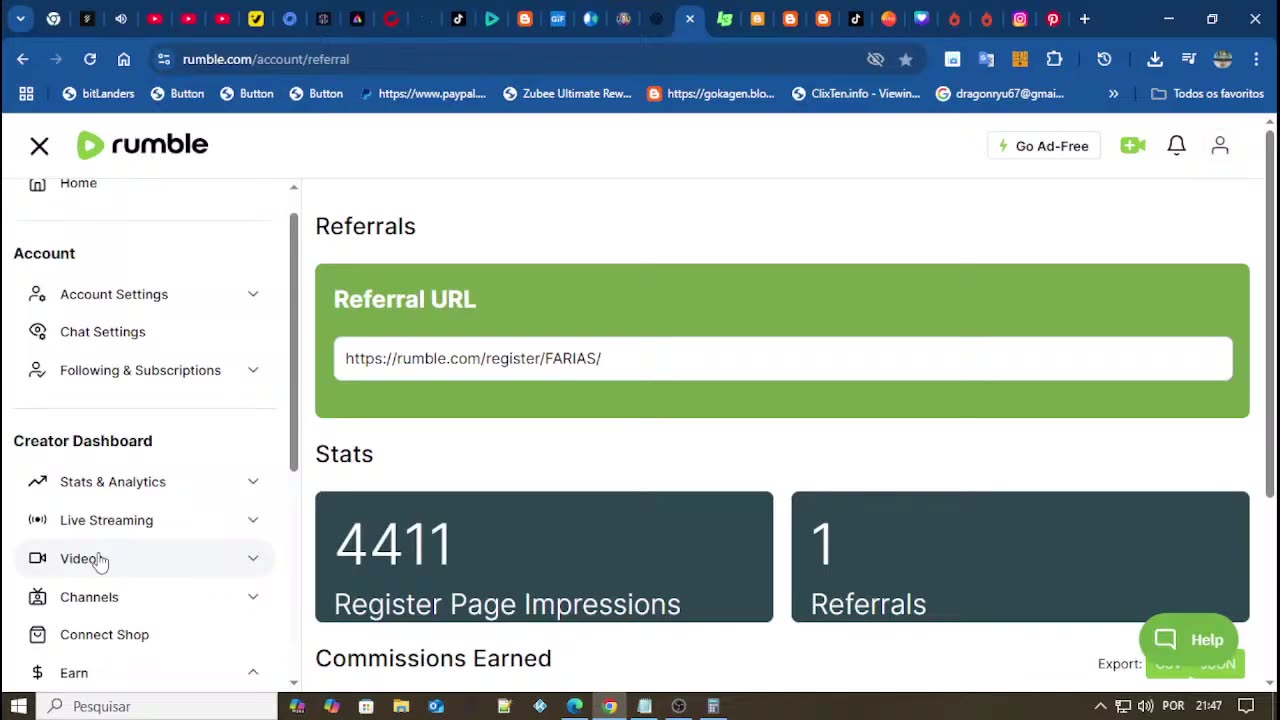Bookmark this page with the star icon

(x=905, y=59)
